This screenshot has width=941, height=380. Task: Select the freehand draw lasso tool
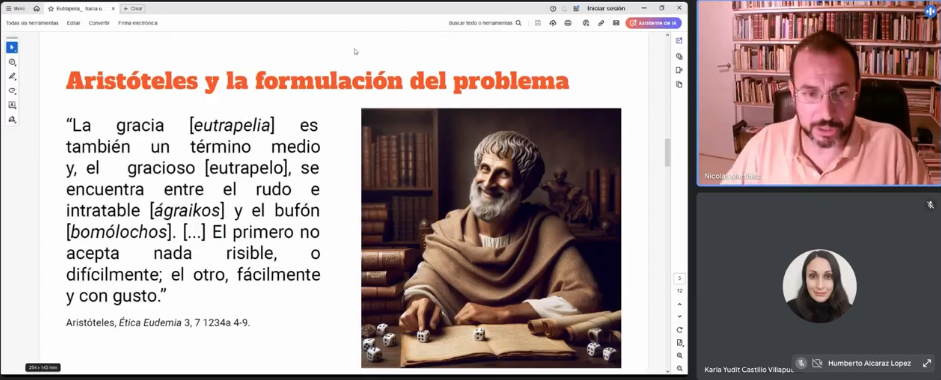[12, 91]
